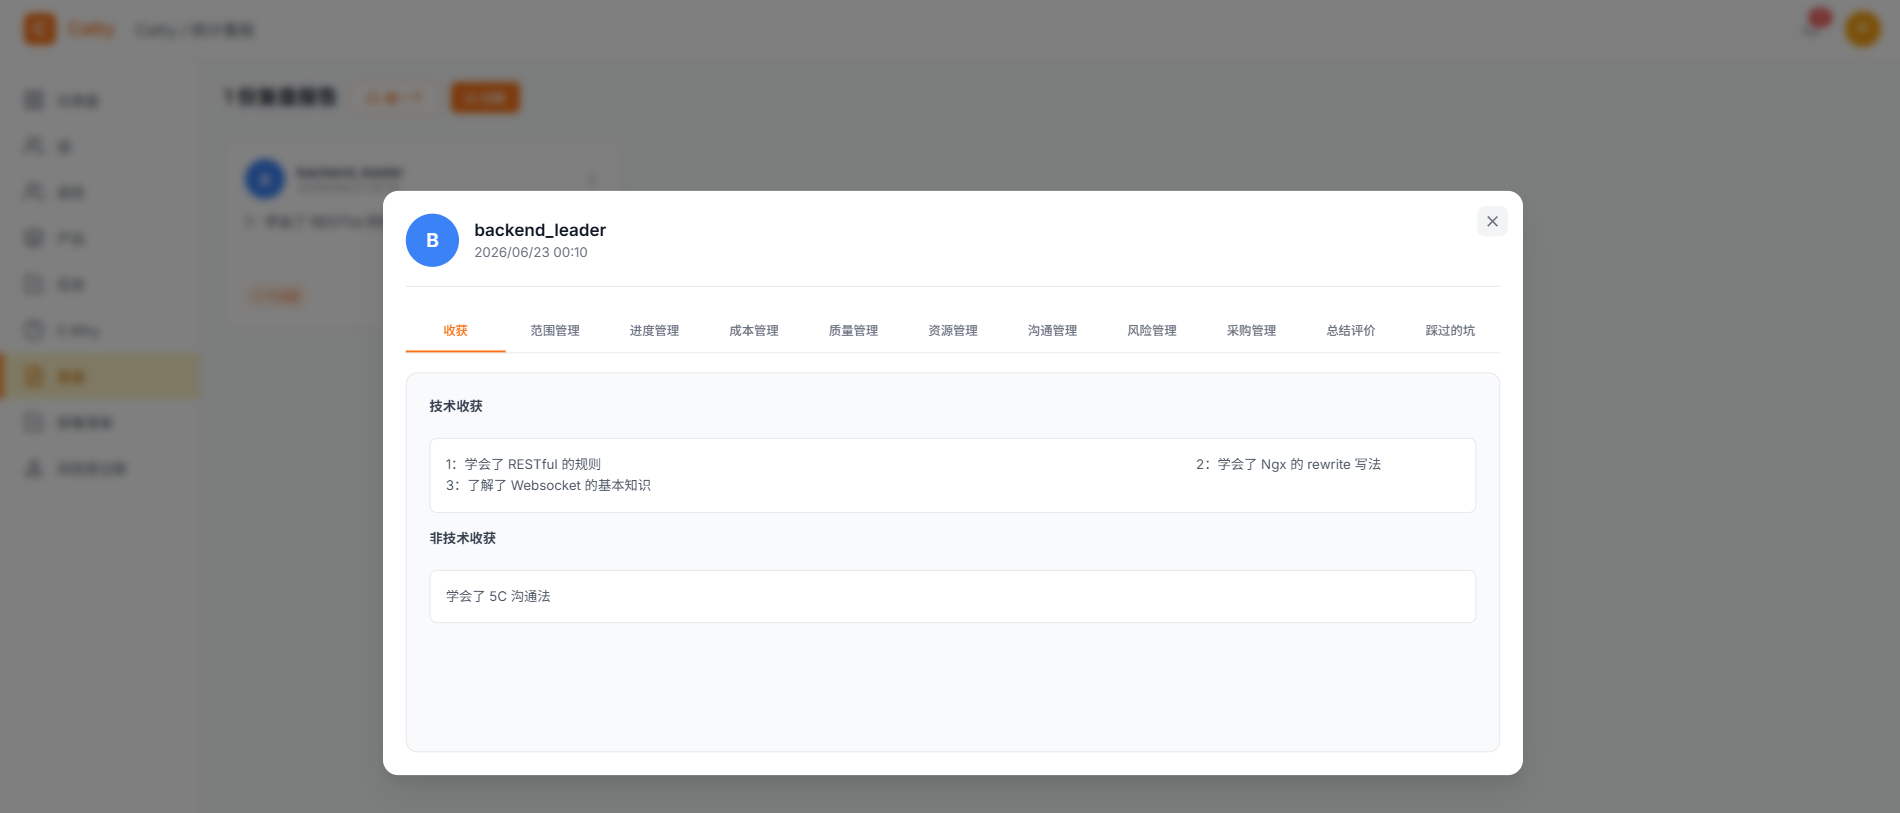Screen dimensions: 1900x813
Task: Select the 采购管理 tab
Action: click(x=1251, y=330)
